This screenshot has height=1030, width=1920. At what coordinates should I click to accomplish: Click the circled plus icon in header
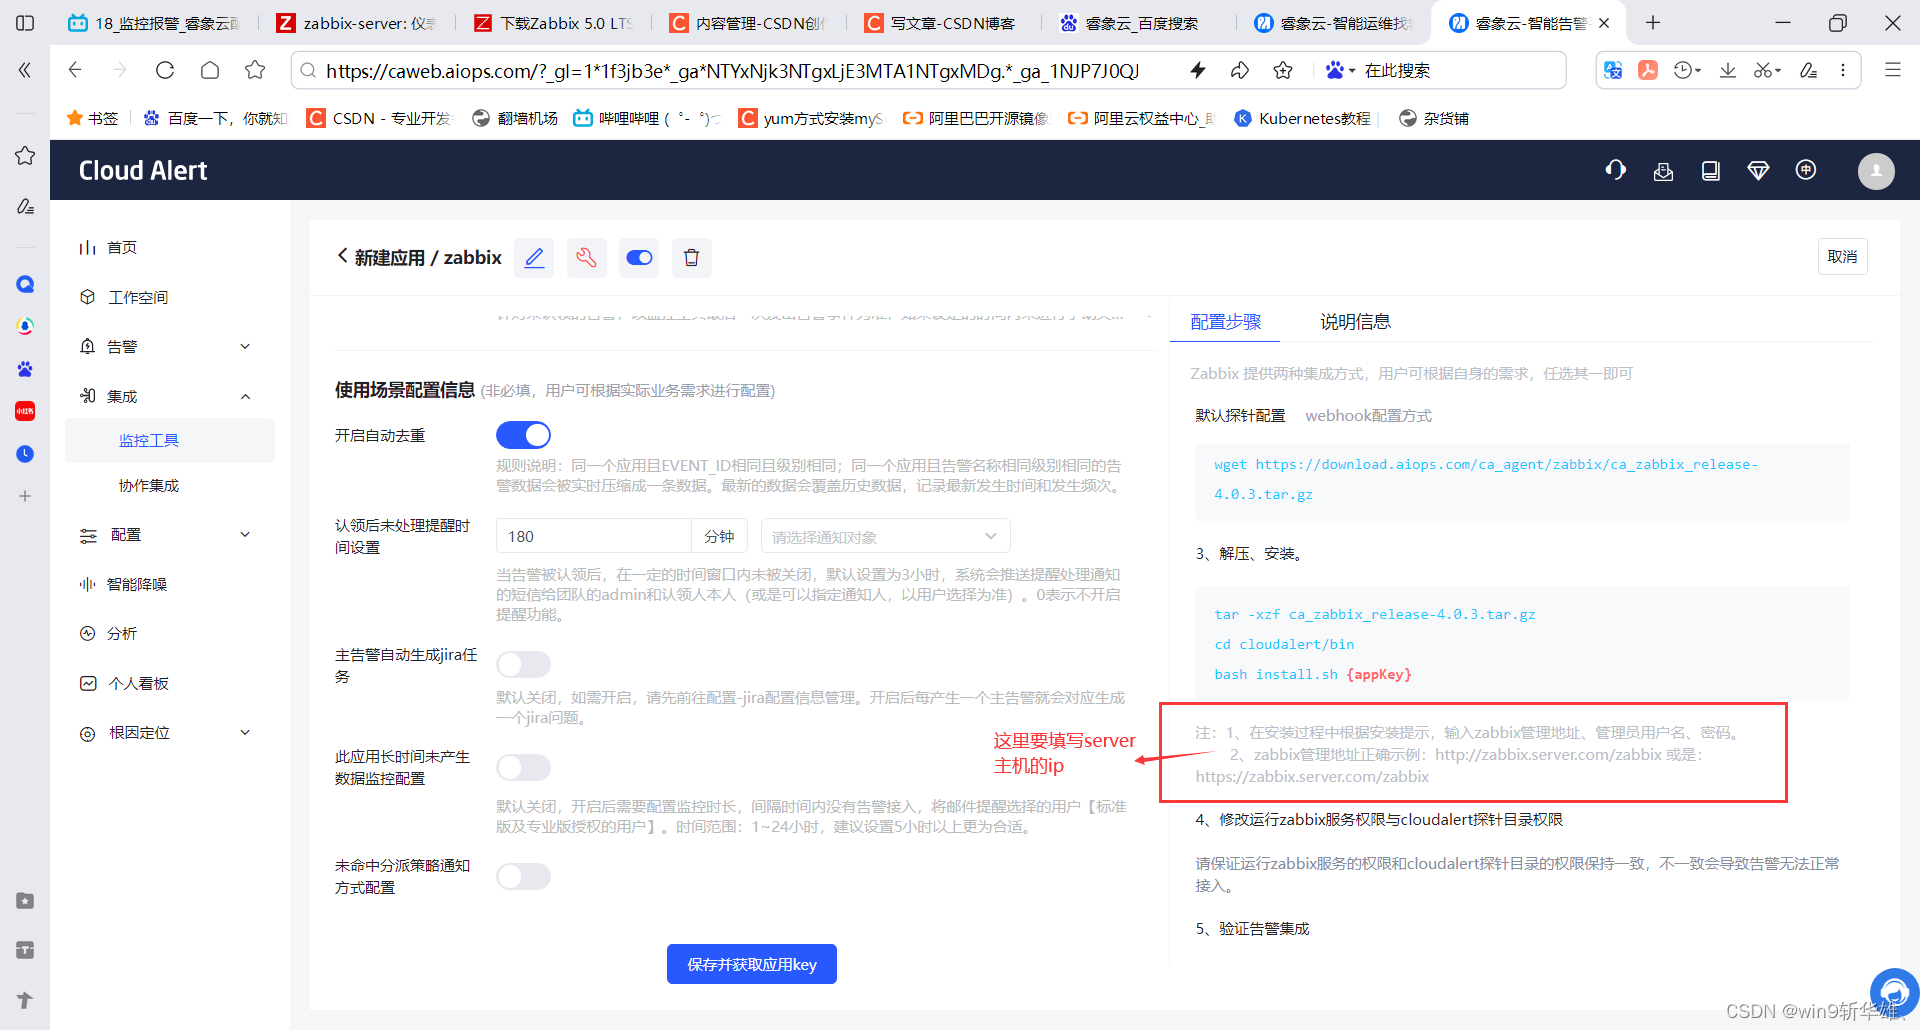pyautogui.click(x=1806, y=170)
